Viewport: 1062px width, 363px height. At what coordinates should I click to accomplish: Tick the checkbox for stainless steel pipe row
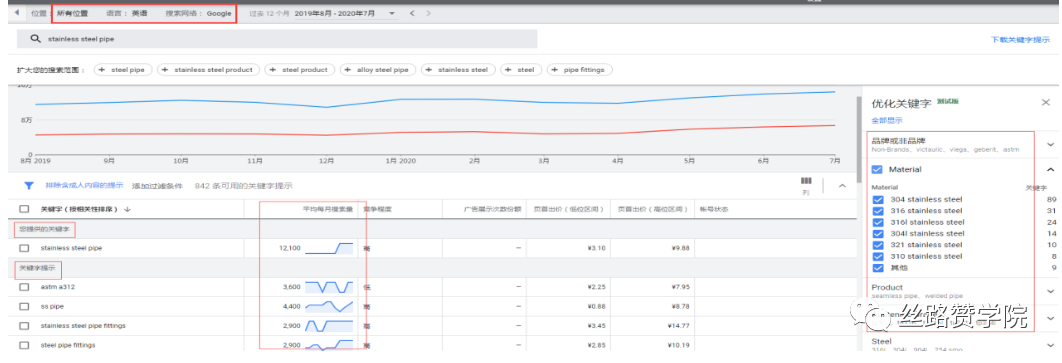[25, 249]
